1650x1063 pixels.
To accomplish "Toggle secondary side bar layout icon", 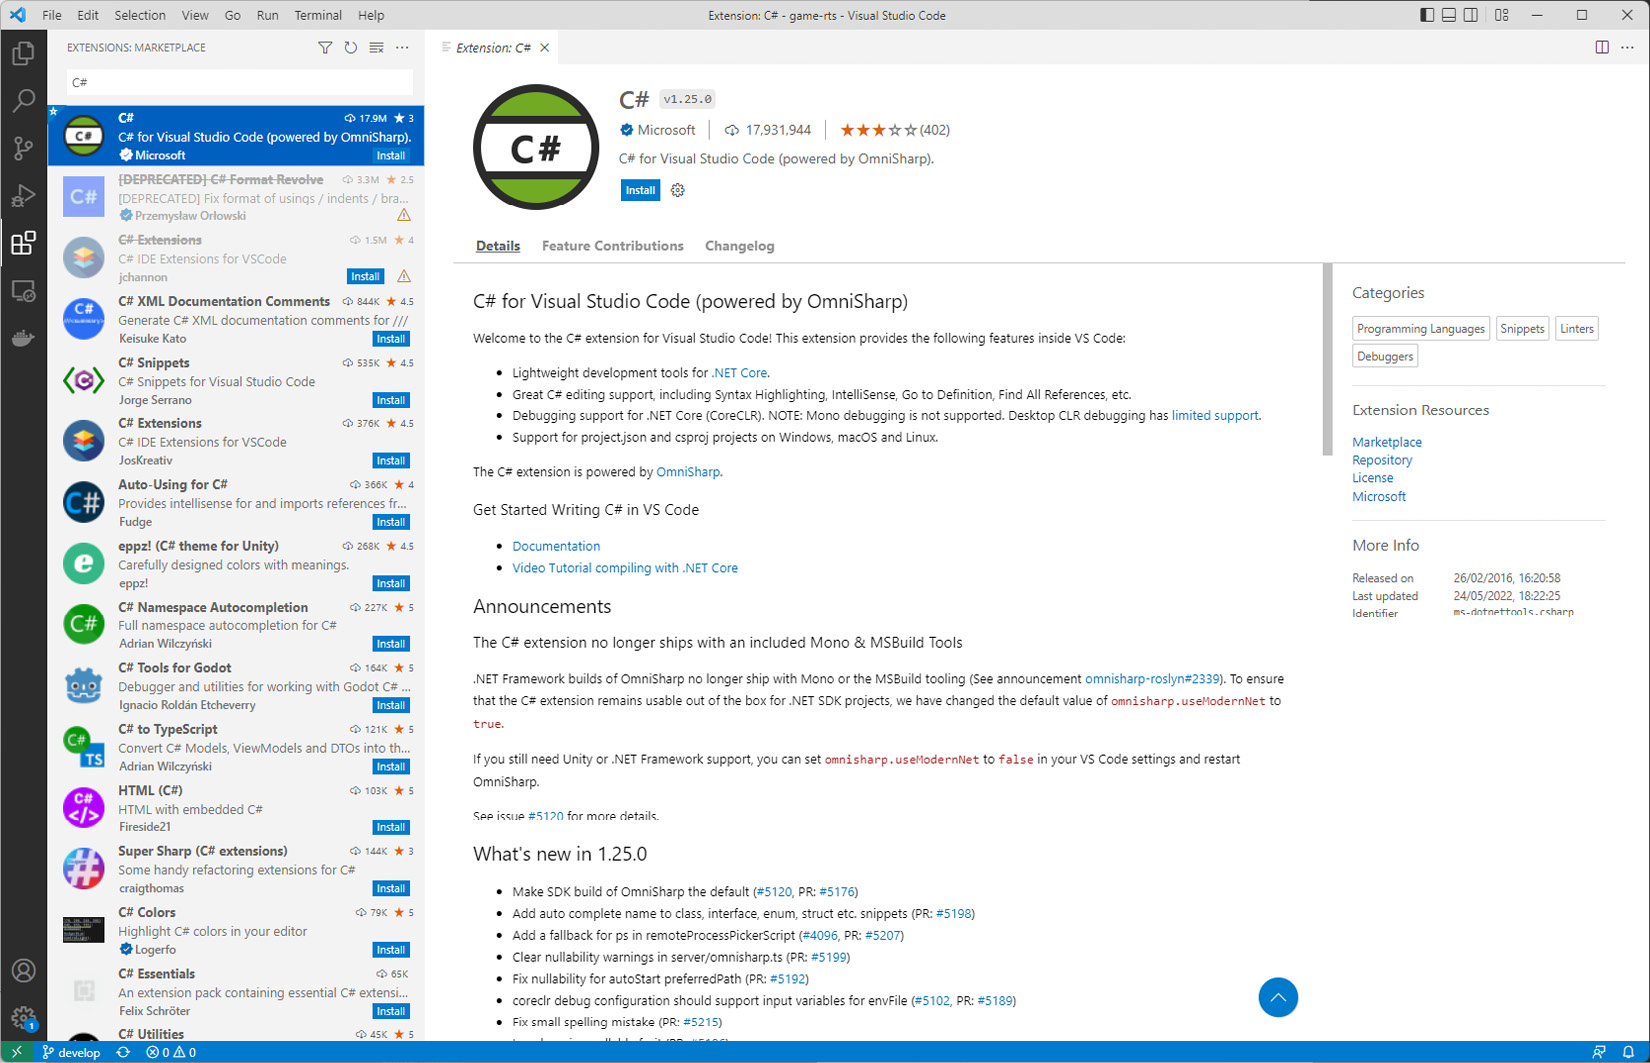I will 1471,15.
